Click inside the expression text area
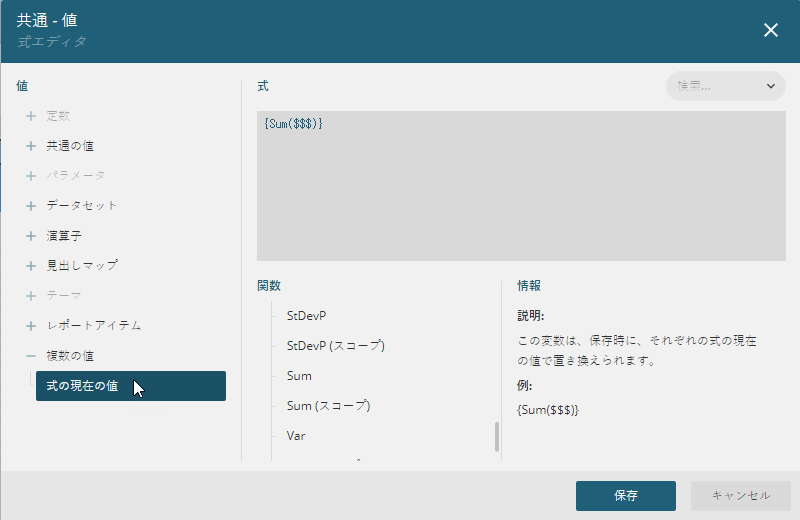 tap(521, 186)
